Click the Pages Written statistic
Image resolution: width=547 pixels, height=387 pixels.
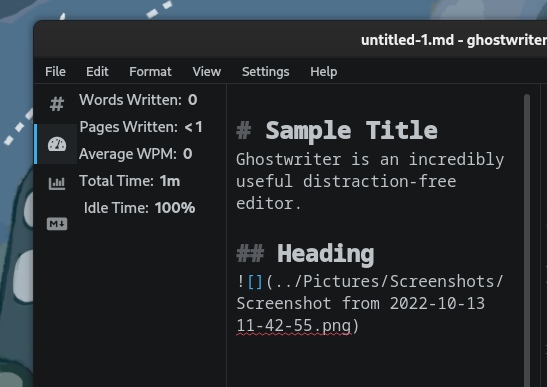(141, 127)
